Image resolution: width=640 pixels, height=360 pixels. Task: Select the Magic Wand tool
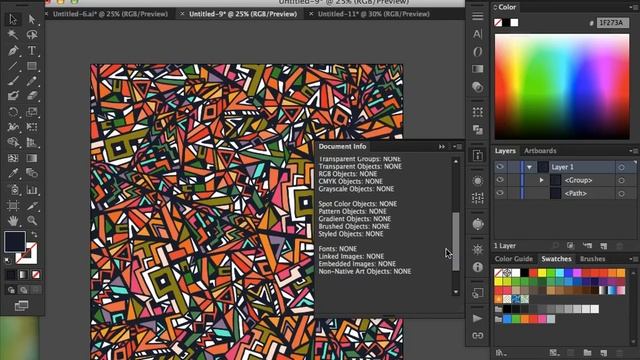[13, 35]
